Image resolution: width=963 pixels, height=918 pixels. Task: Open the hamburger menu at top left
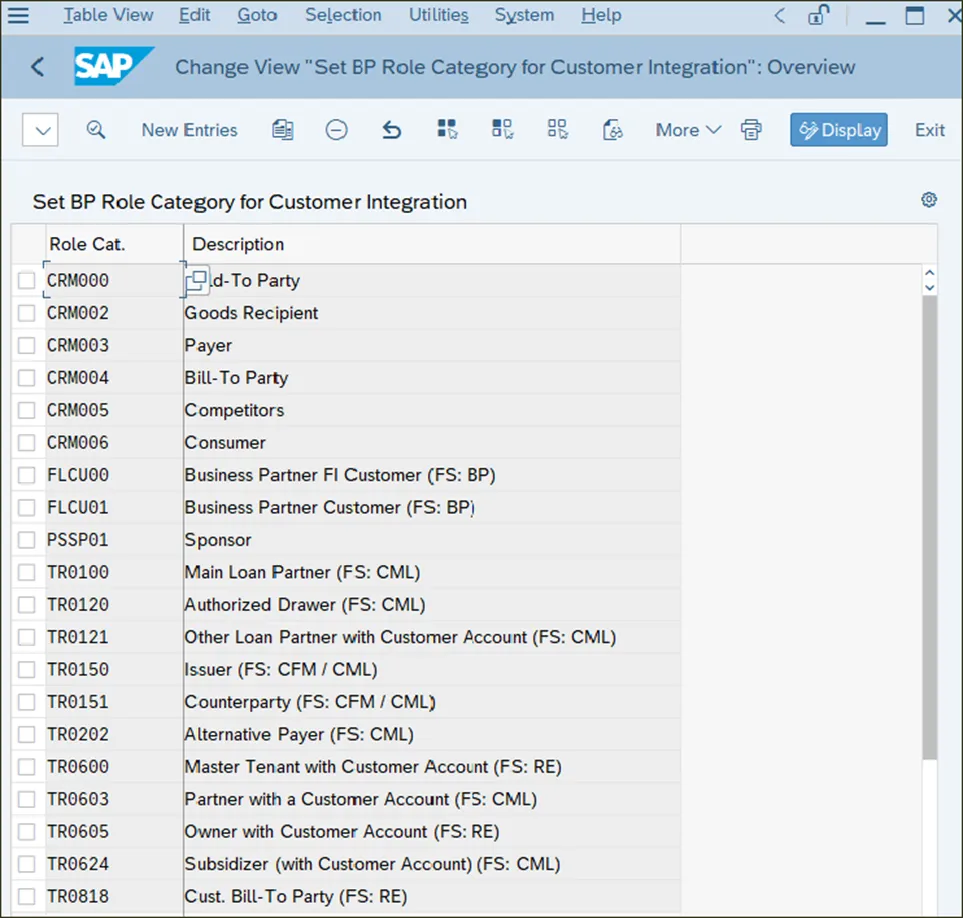(x=19, y=15)
